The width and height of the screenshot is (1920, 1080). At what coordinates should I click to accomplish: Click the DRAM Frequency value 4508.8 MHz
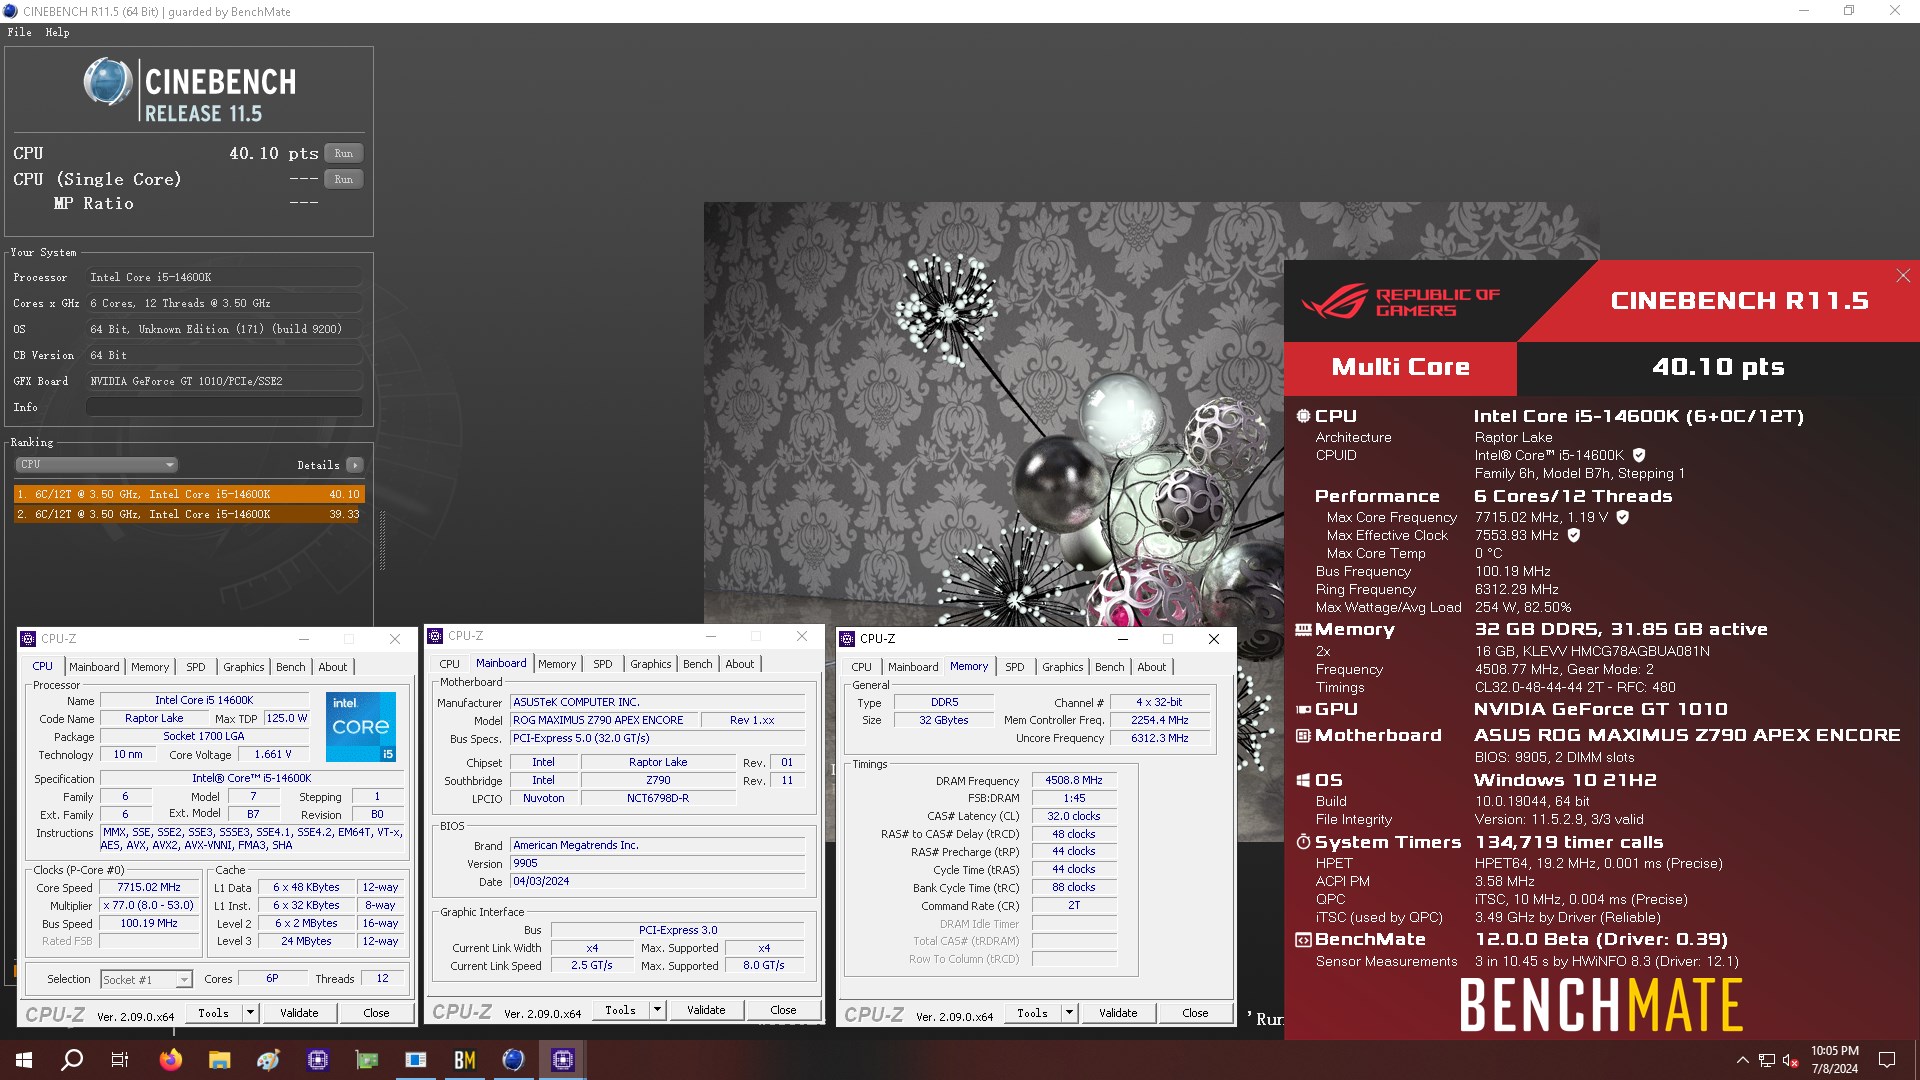1074,780
